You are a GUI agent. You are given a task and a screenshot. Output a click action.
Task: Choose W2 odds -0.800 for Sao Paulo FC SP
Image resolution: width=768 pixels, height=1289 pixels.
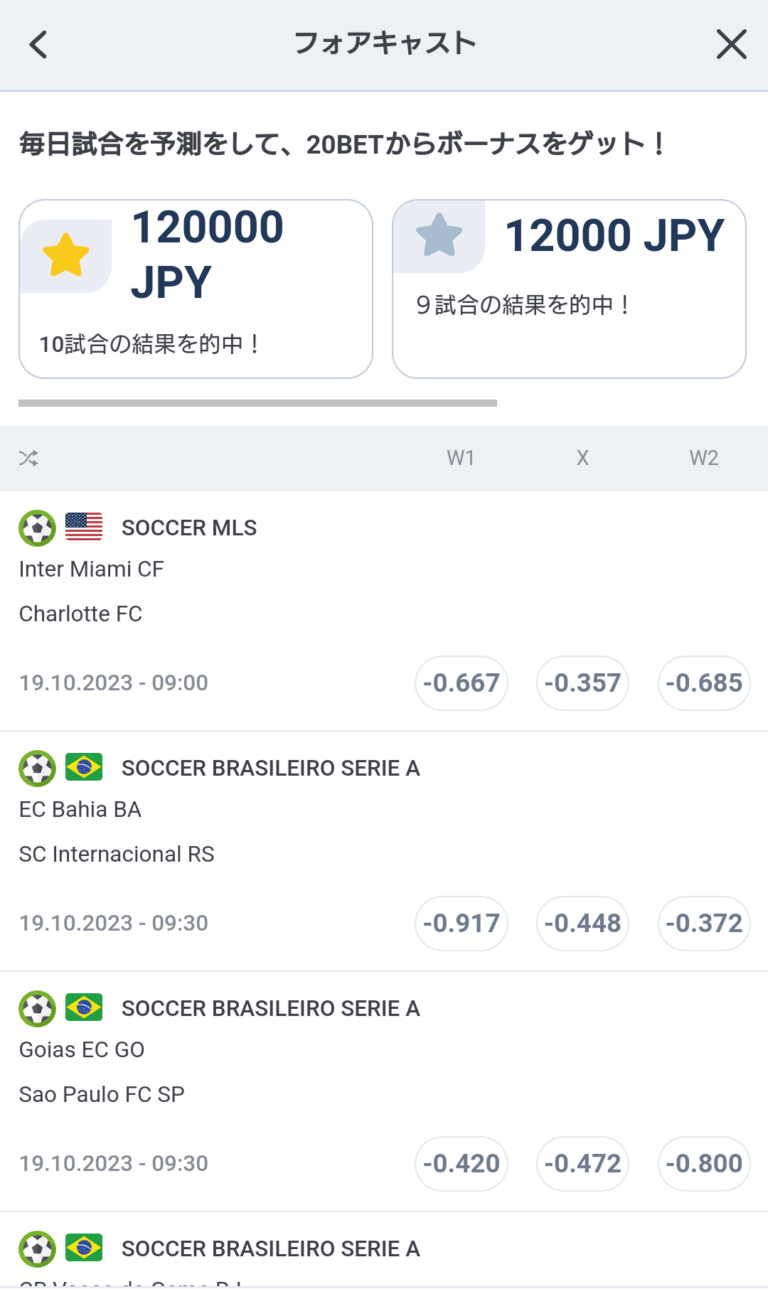704,1163
